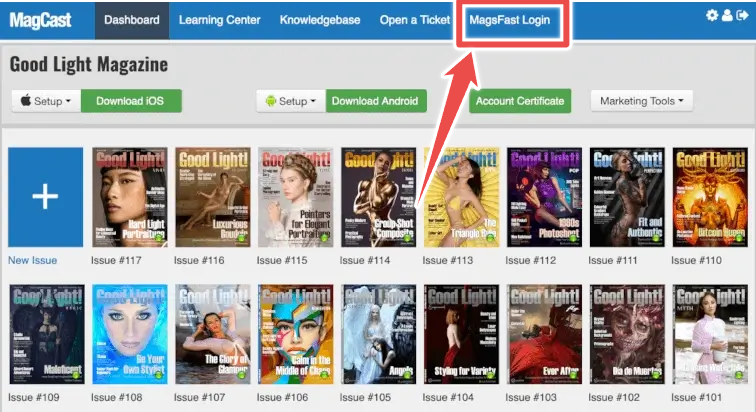This screenshot has height=412, width=756.
Task: Open Issue #103 cover thumbnail
Action: coord(544,334)
